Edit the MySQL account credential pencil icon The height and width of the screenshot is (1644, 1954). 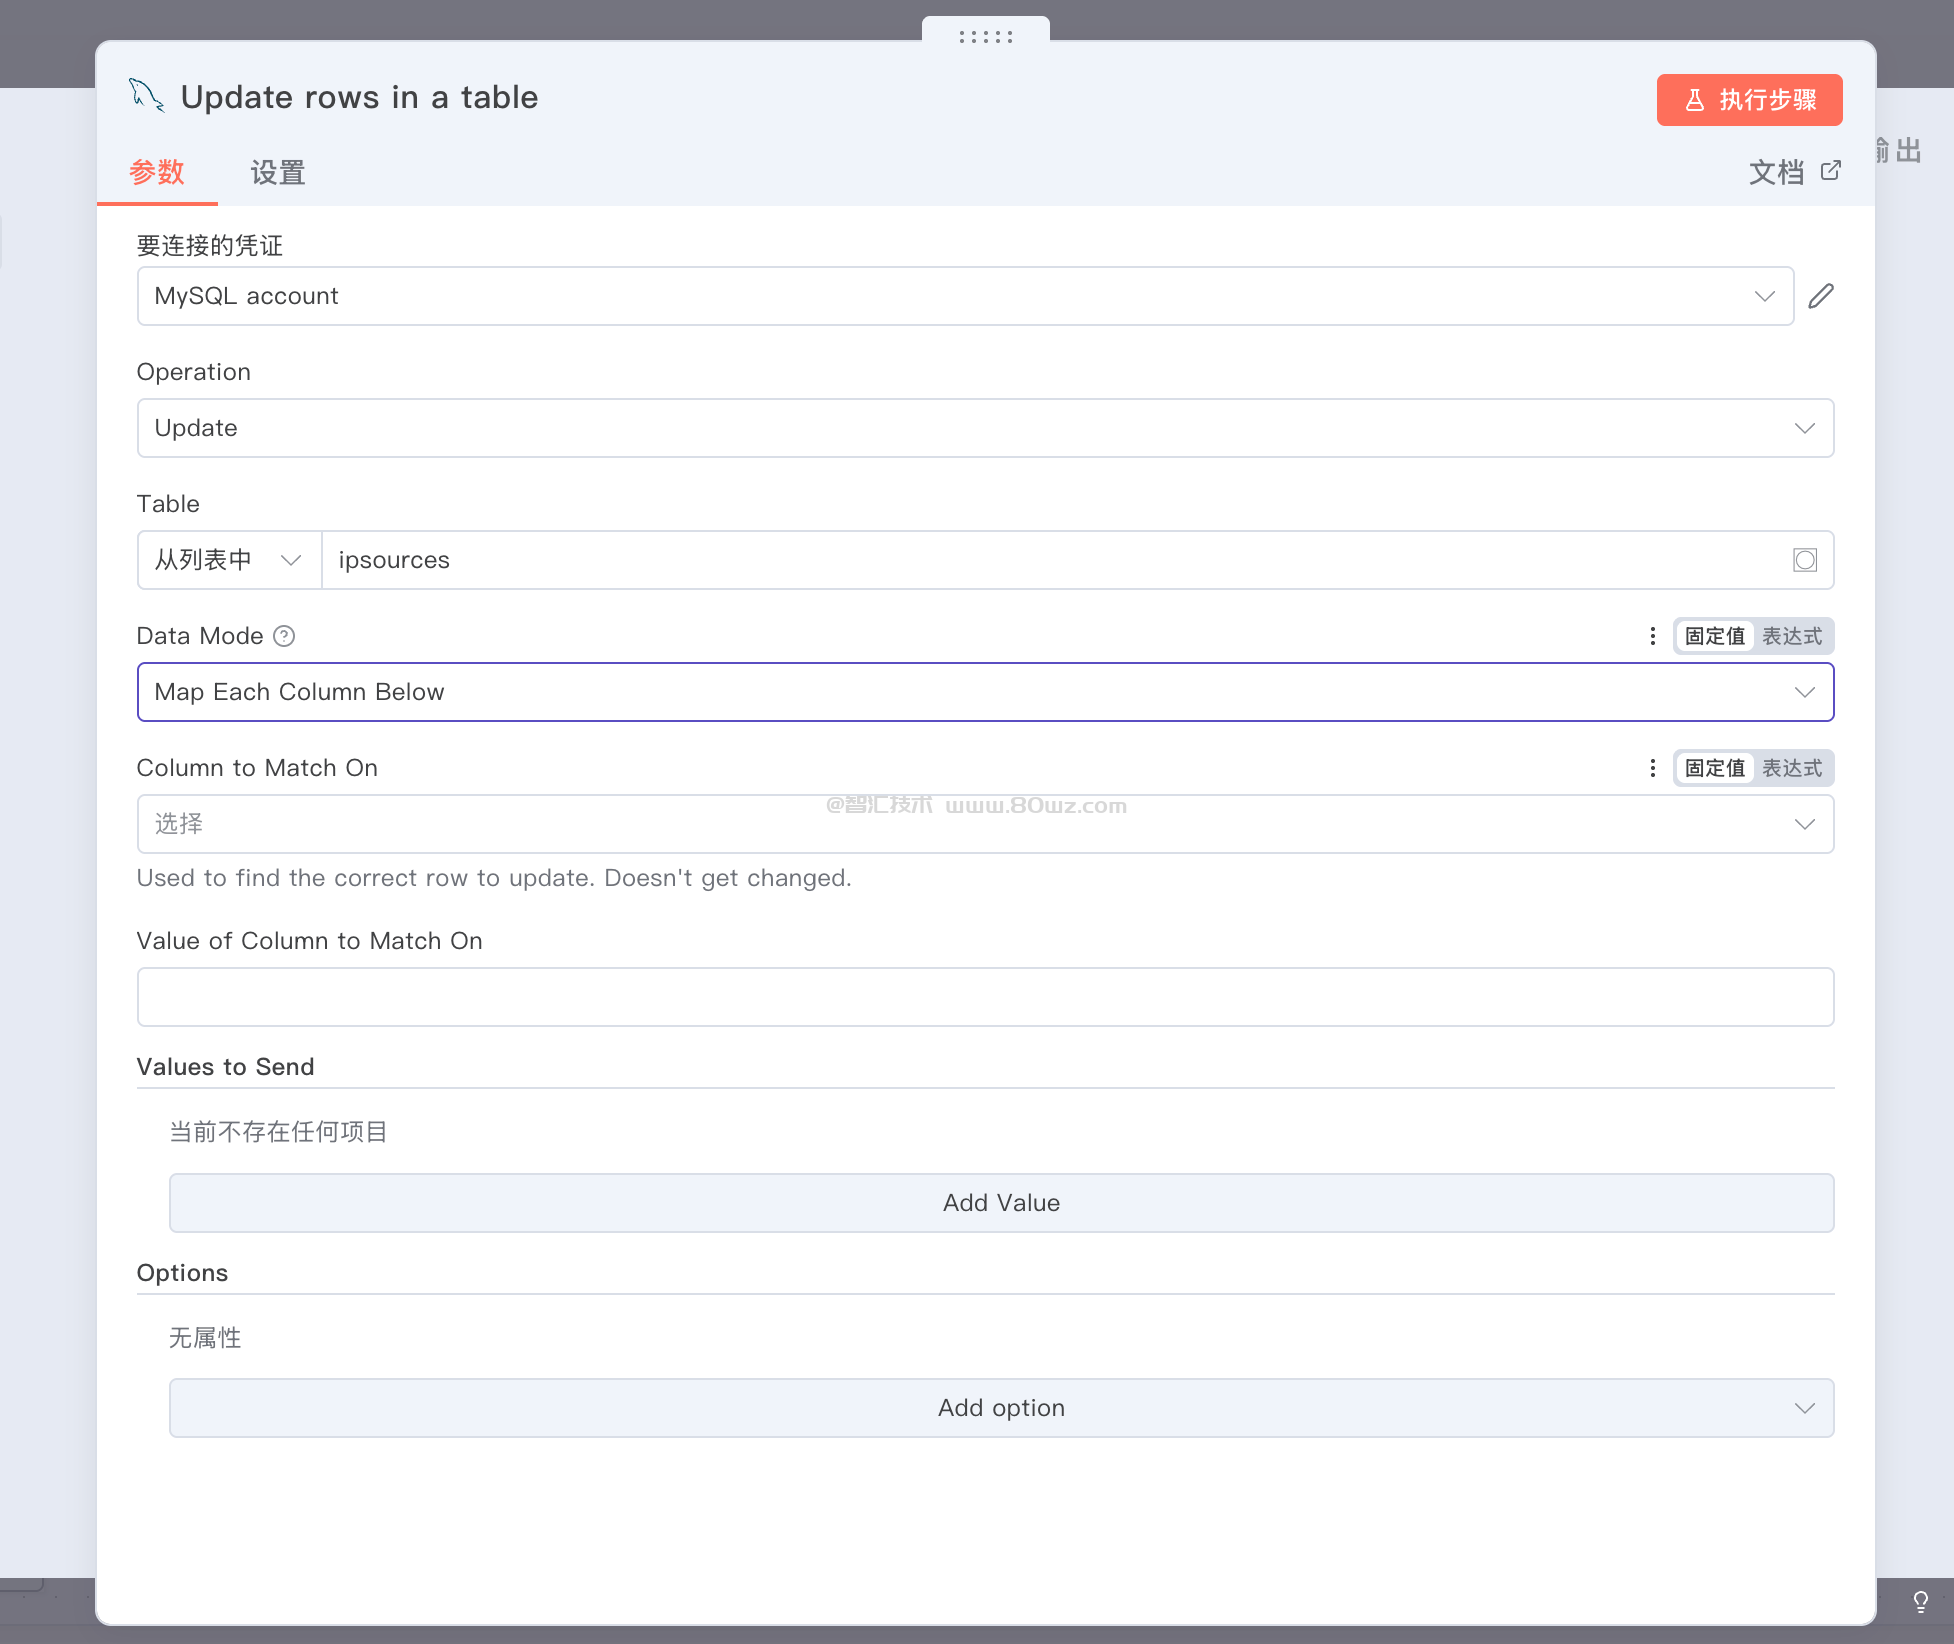tap(1821, 296)
